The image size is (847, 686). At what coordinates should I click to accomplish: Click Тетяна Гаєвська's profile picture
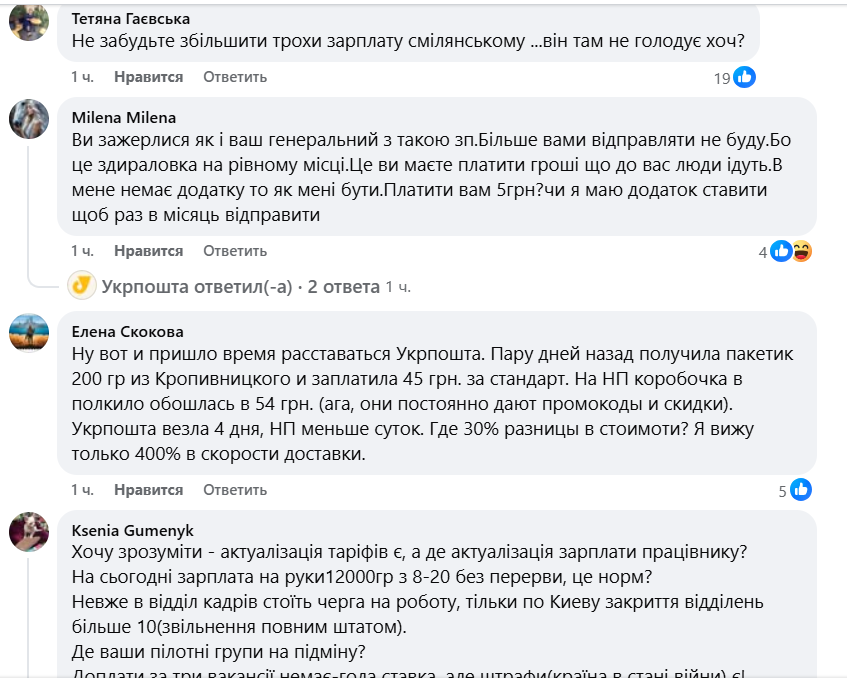[30, 23]
